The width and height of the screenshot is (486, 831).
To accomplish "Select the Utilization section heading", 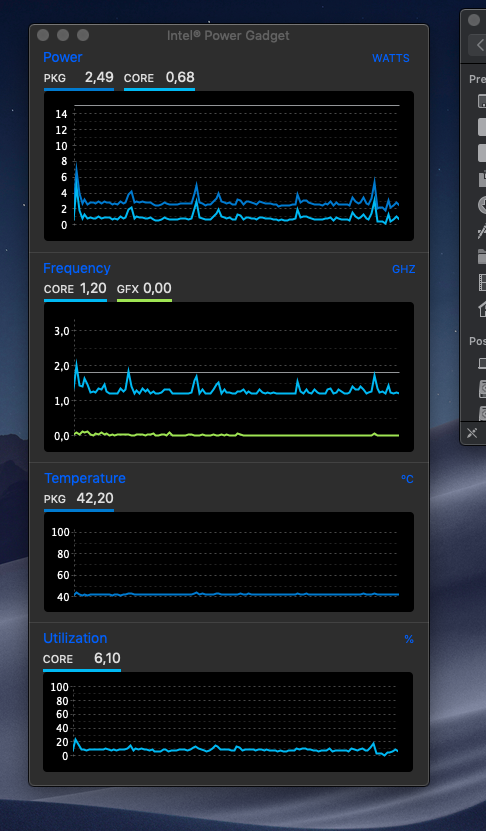I will click(x=75, y=638).
